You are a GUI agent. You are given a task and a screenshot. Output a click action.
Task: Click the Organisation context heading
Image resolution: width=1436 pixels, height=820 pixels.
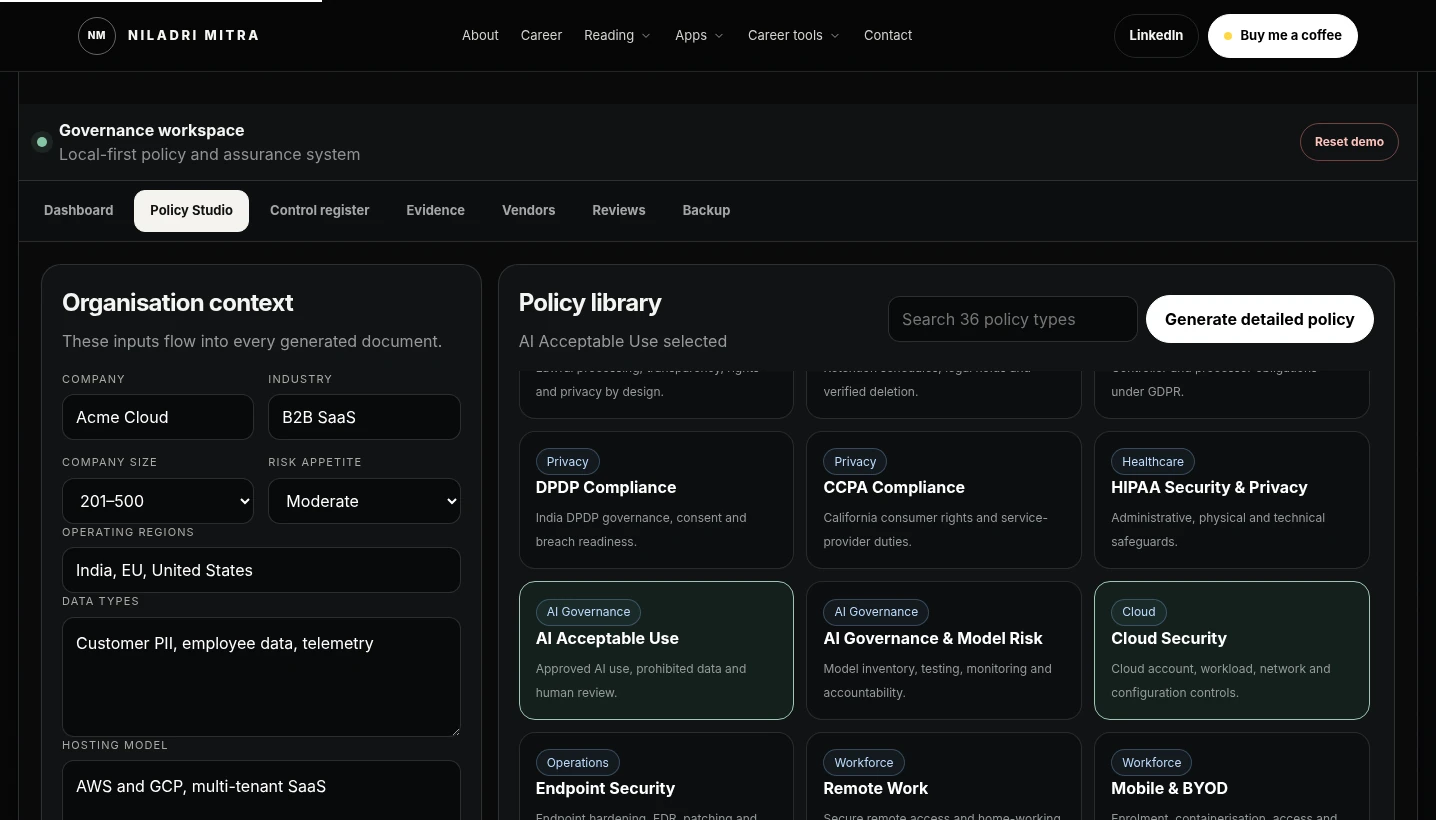[177, 302]
